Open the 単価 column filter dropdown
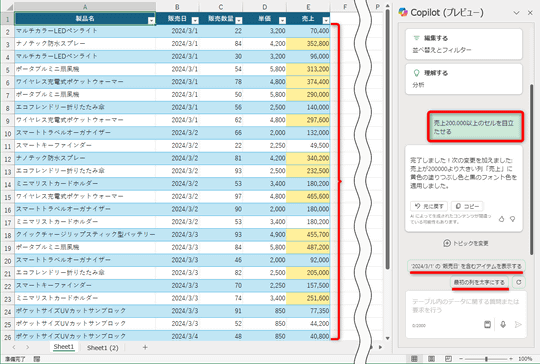 282,21
